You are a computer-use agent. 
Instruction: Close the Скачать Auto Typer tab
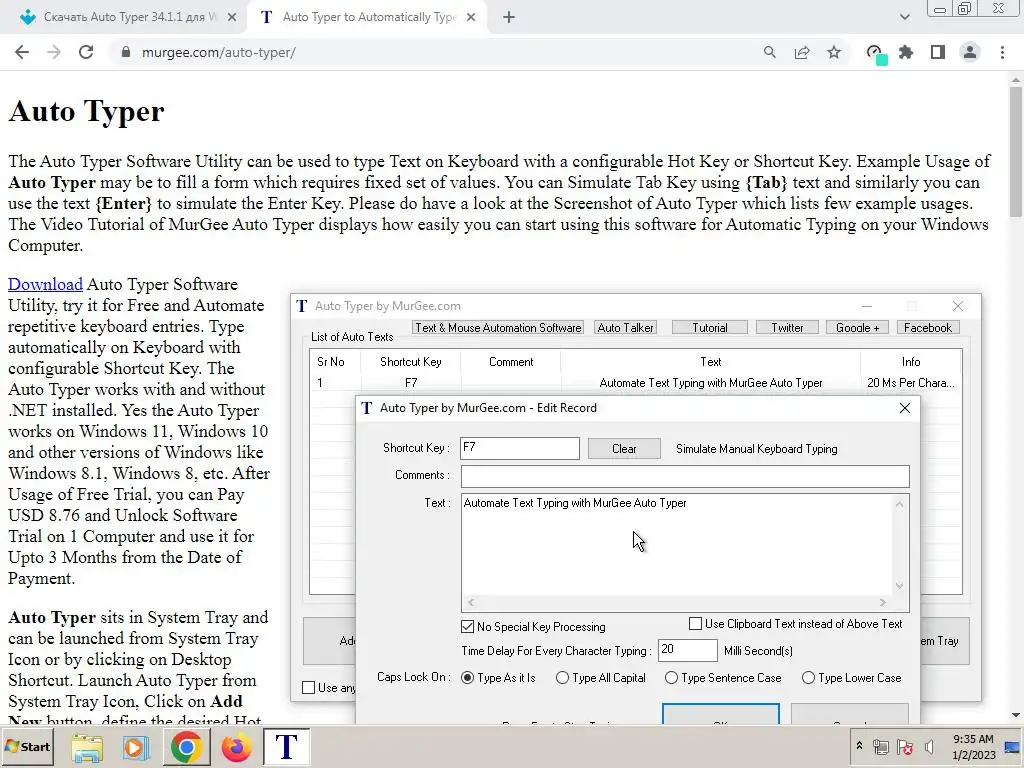[232, 18]
